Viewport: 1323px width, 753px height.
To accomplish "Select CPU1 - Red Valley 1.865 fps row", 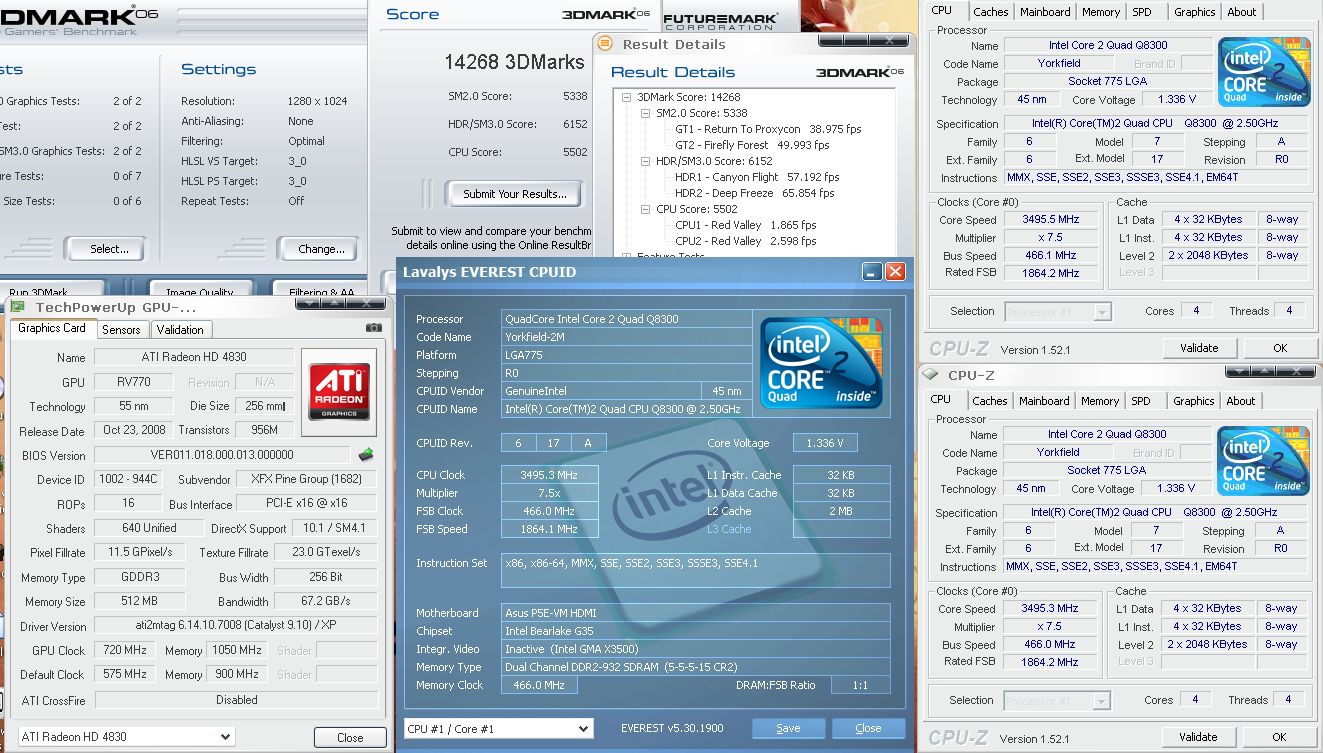I will [x=745, y=225].
